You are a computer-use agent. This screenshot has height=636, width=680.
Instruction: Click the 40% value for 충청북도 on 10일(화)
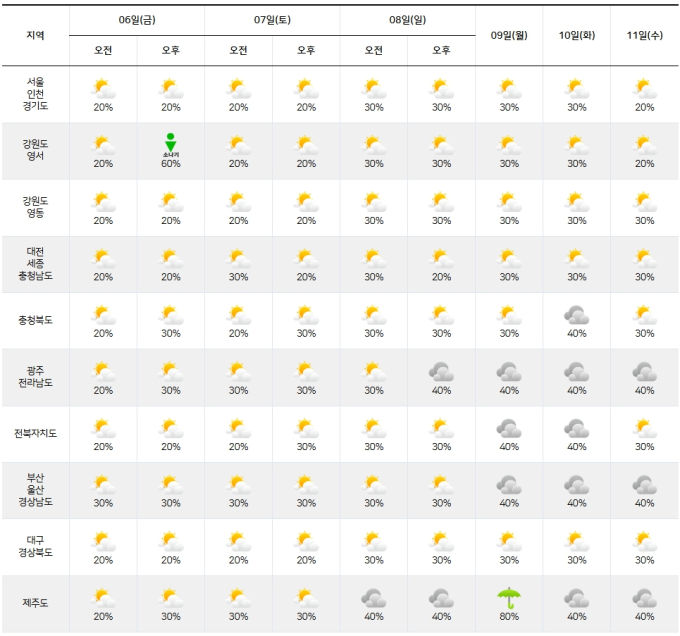pos(577,333)
